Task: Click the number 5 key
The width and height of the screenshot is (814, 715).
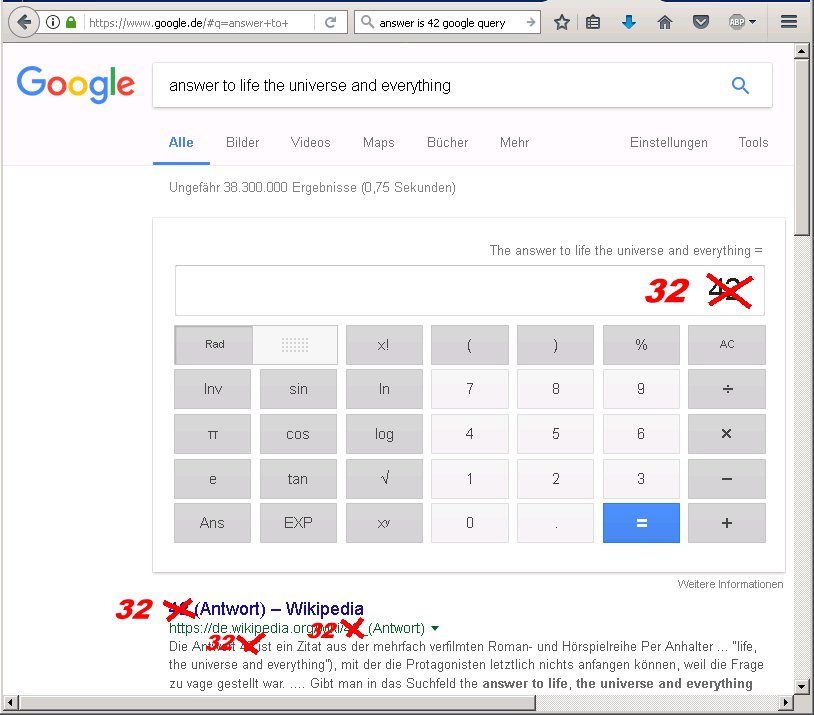Action: (x=555, y=434)
